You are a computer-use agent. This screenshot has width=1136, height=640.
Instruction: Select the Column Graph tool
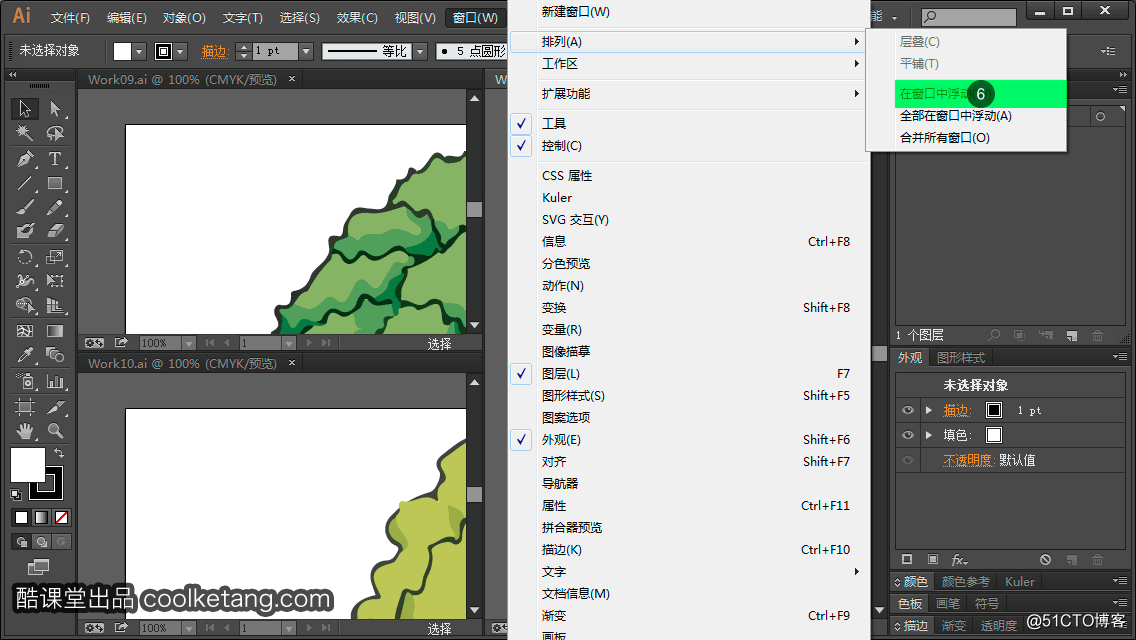click(x=55, y=381)
